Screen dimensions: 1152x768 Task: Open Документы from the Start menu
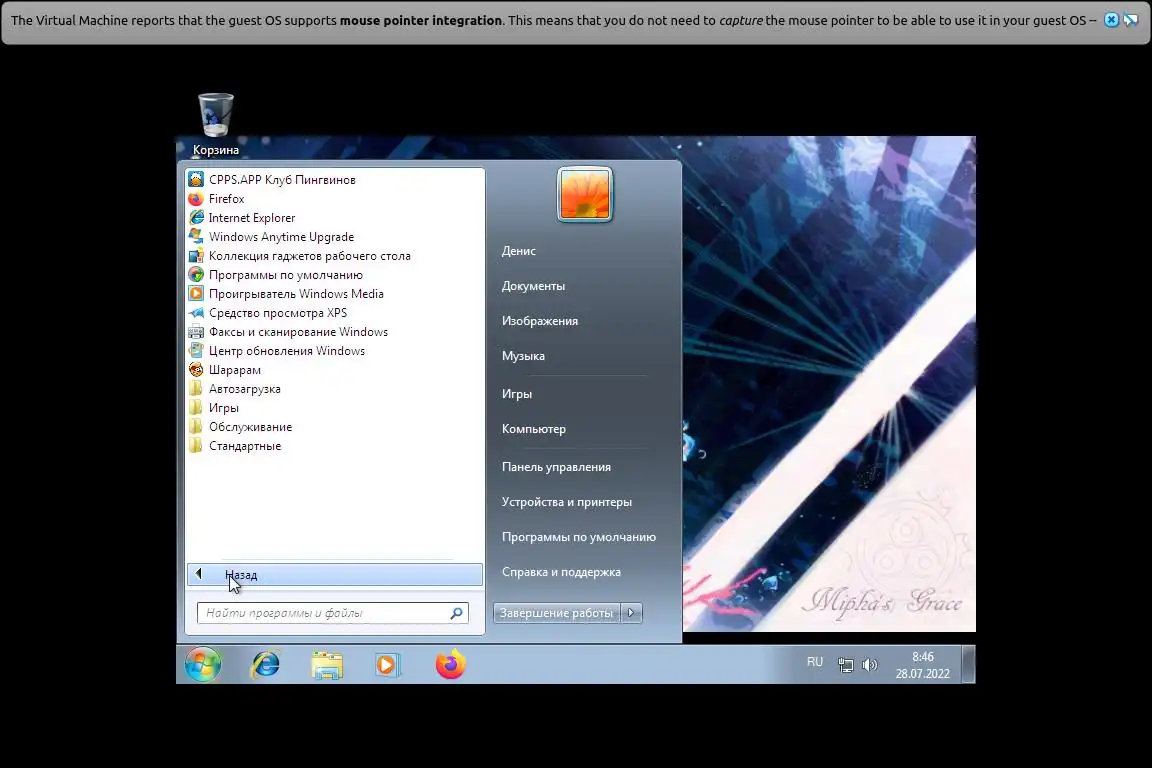pyautogui.click(x=533, y=286)
